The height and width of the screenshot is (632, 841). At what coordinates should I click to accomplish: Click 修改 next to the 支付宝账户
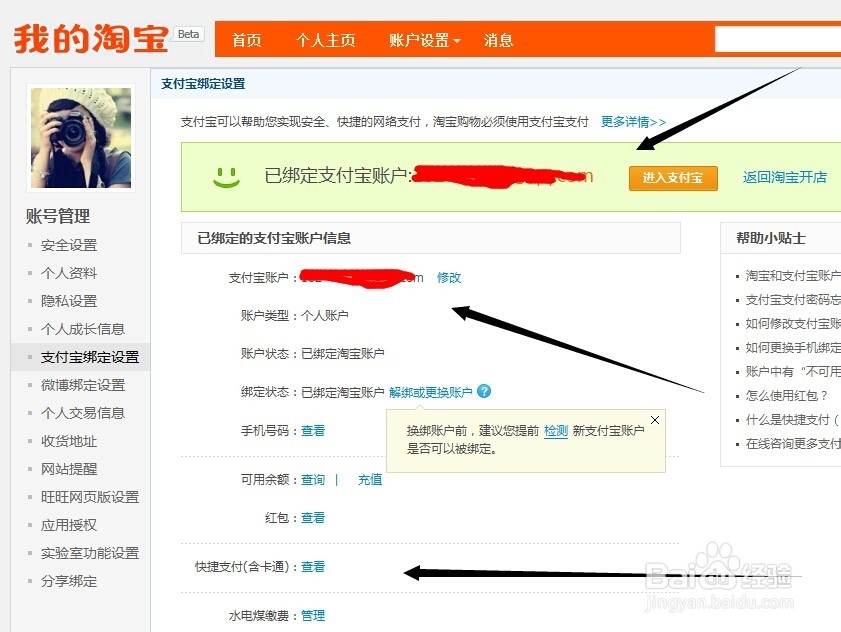click(x=449, y=277)
